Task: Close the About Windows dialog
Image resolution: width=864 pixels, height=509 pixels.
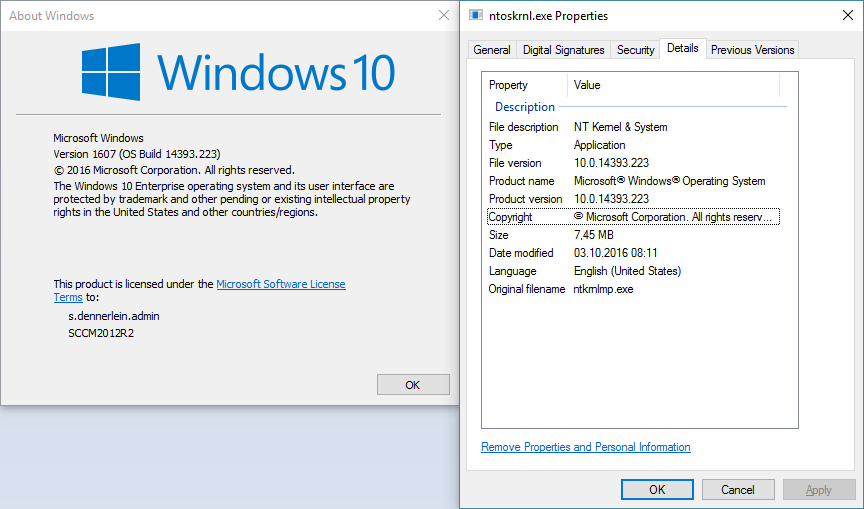Action: point(444,15)
